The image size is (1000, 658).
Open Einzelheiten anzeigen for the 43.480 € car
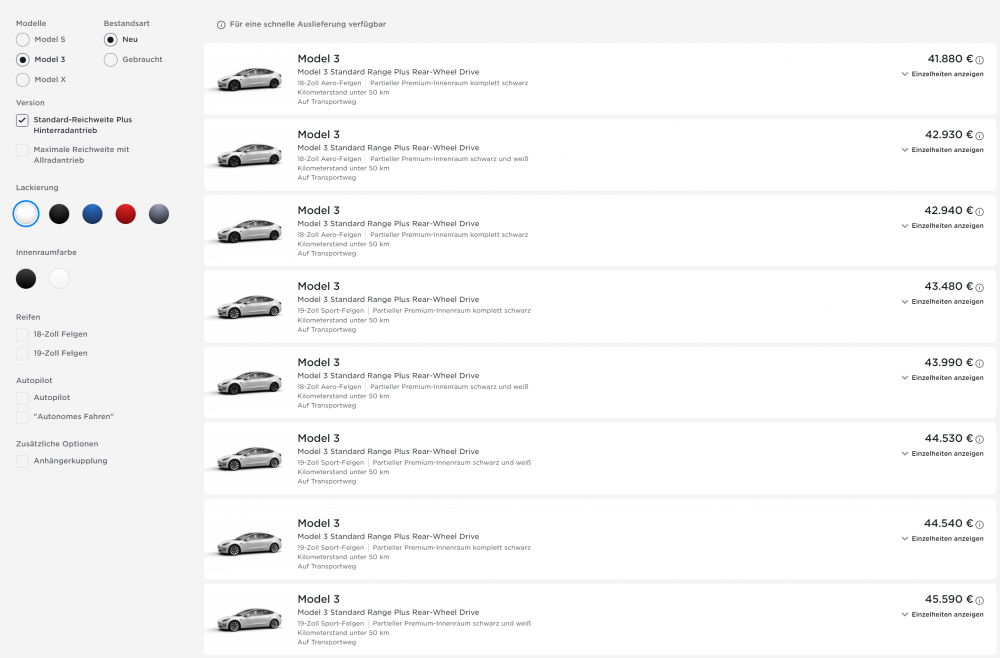[x=945, y=301]
